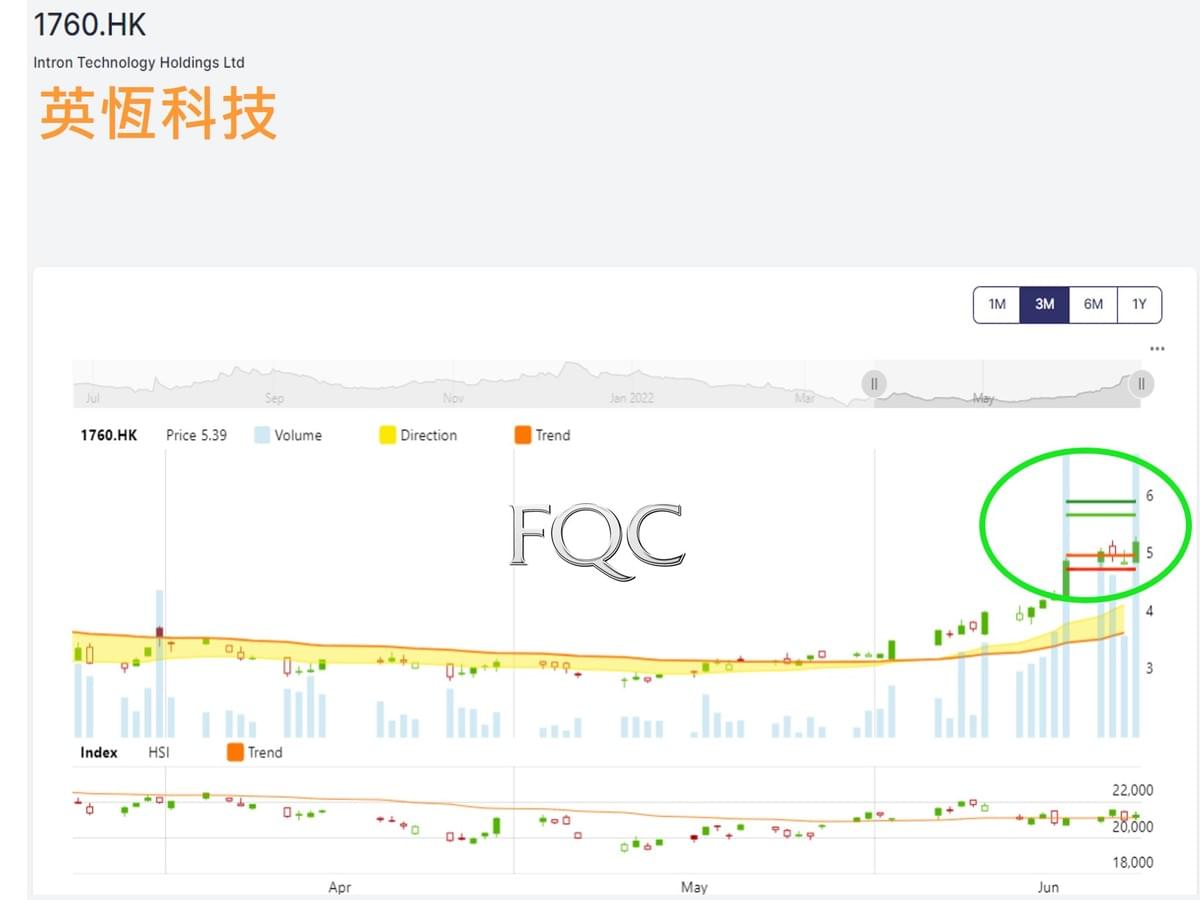Toggle the Trend legend in price chart

coord(542,435)
